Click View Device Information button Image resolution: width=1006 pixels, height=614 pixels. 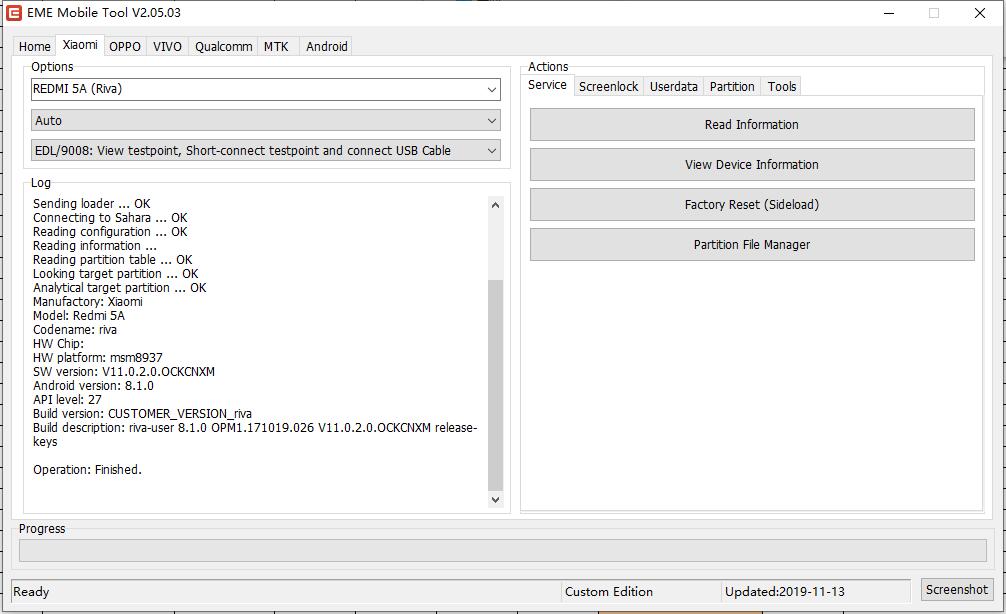[x=752, y=164]
